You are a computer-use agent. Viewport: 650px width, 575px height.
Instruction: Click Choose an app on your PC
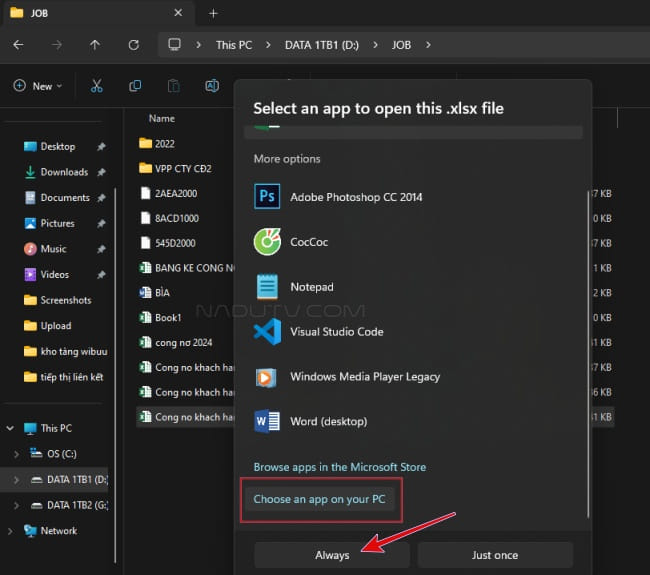(319, 499)
